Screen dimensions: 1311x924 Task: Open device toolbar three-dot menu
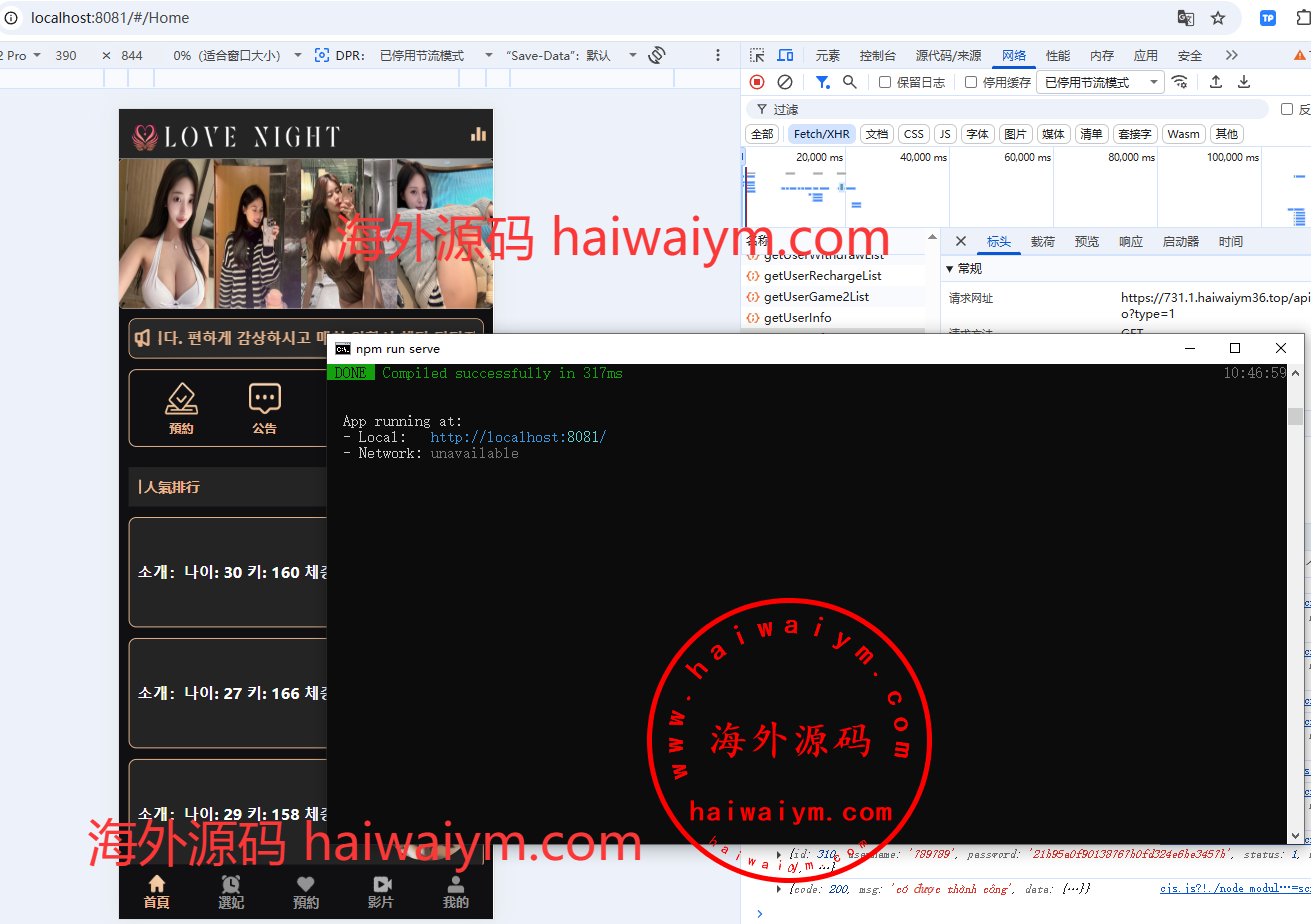click(718, 56)
